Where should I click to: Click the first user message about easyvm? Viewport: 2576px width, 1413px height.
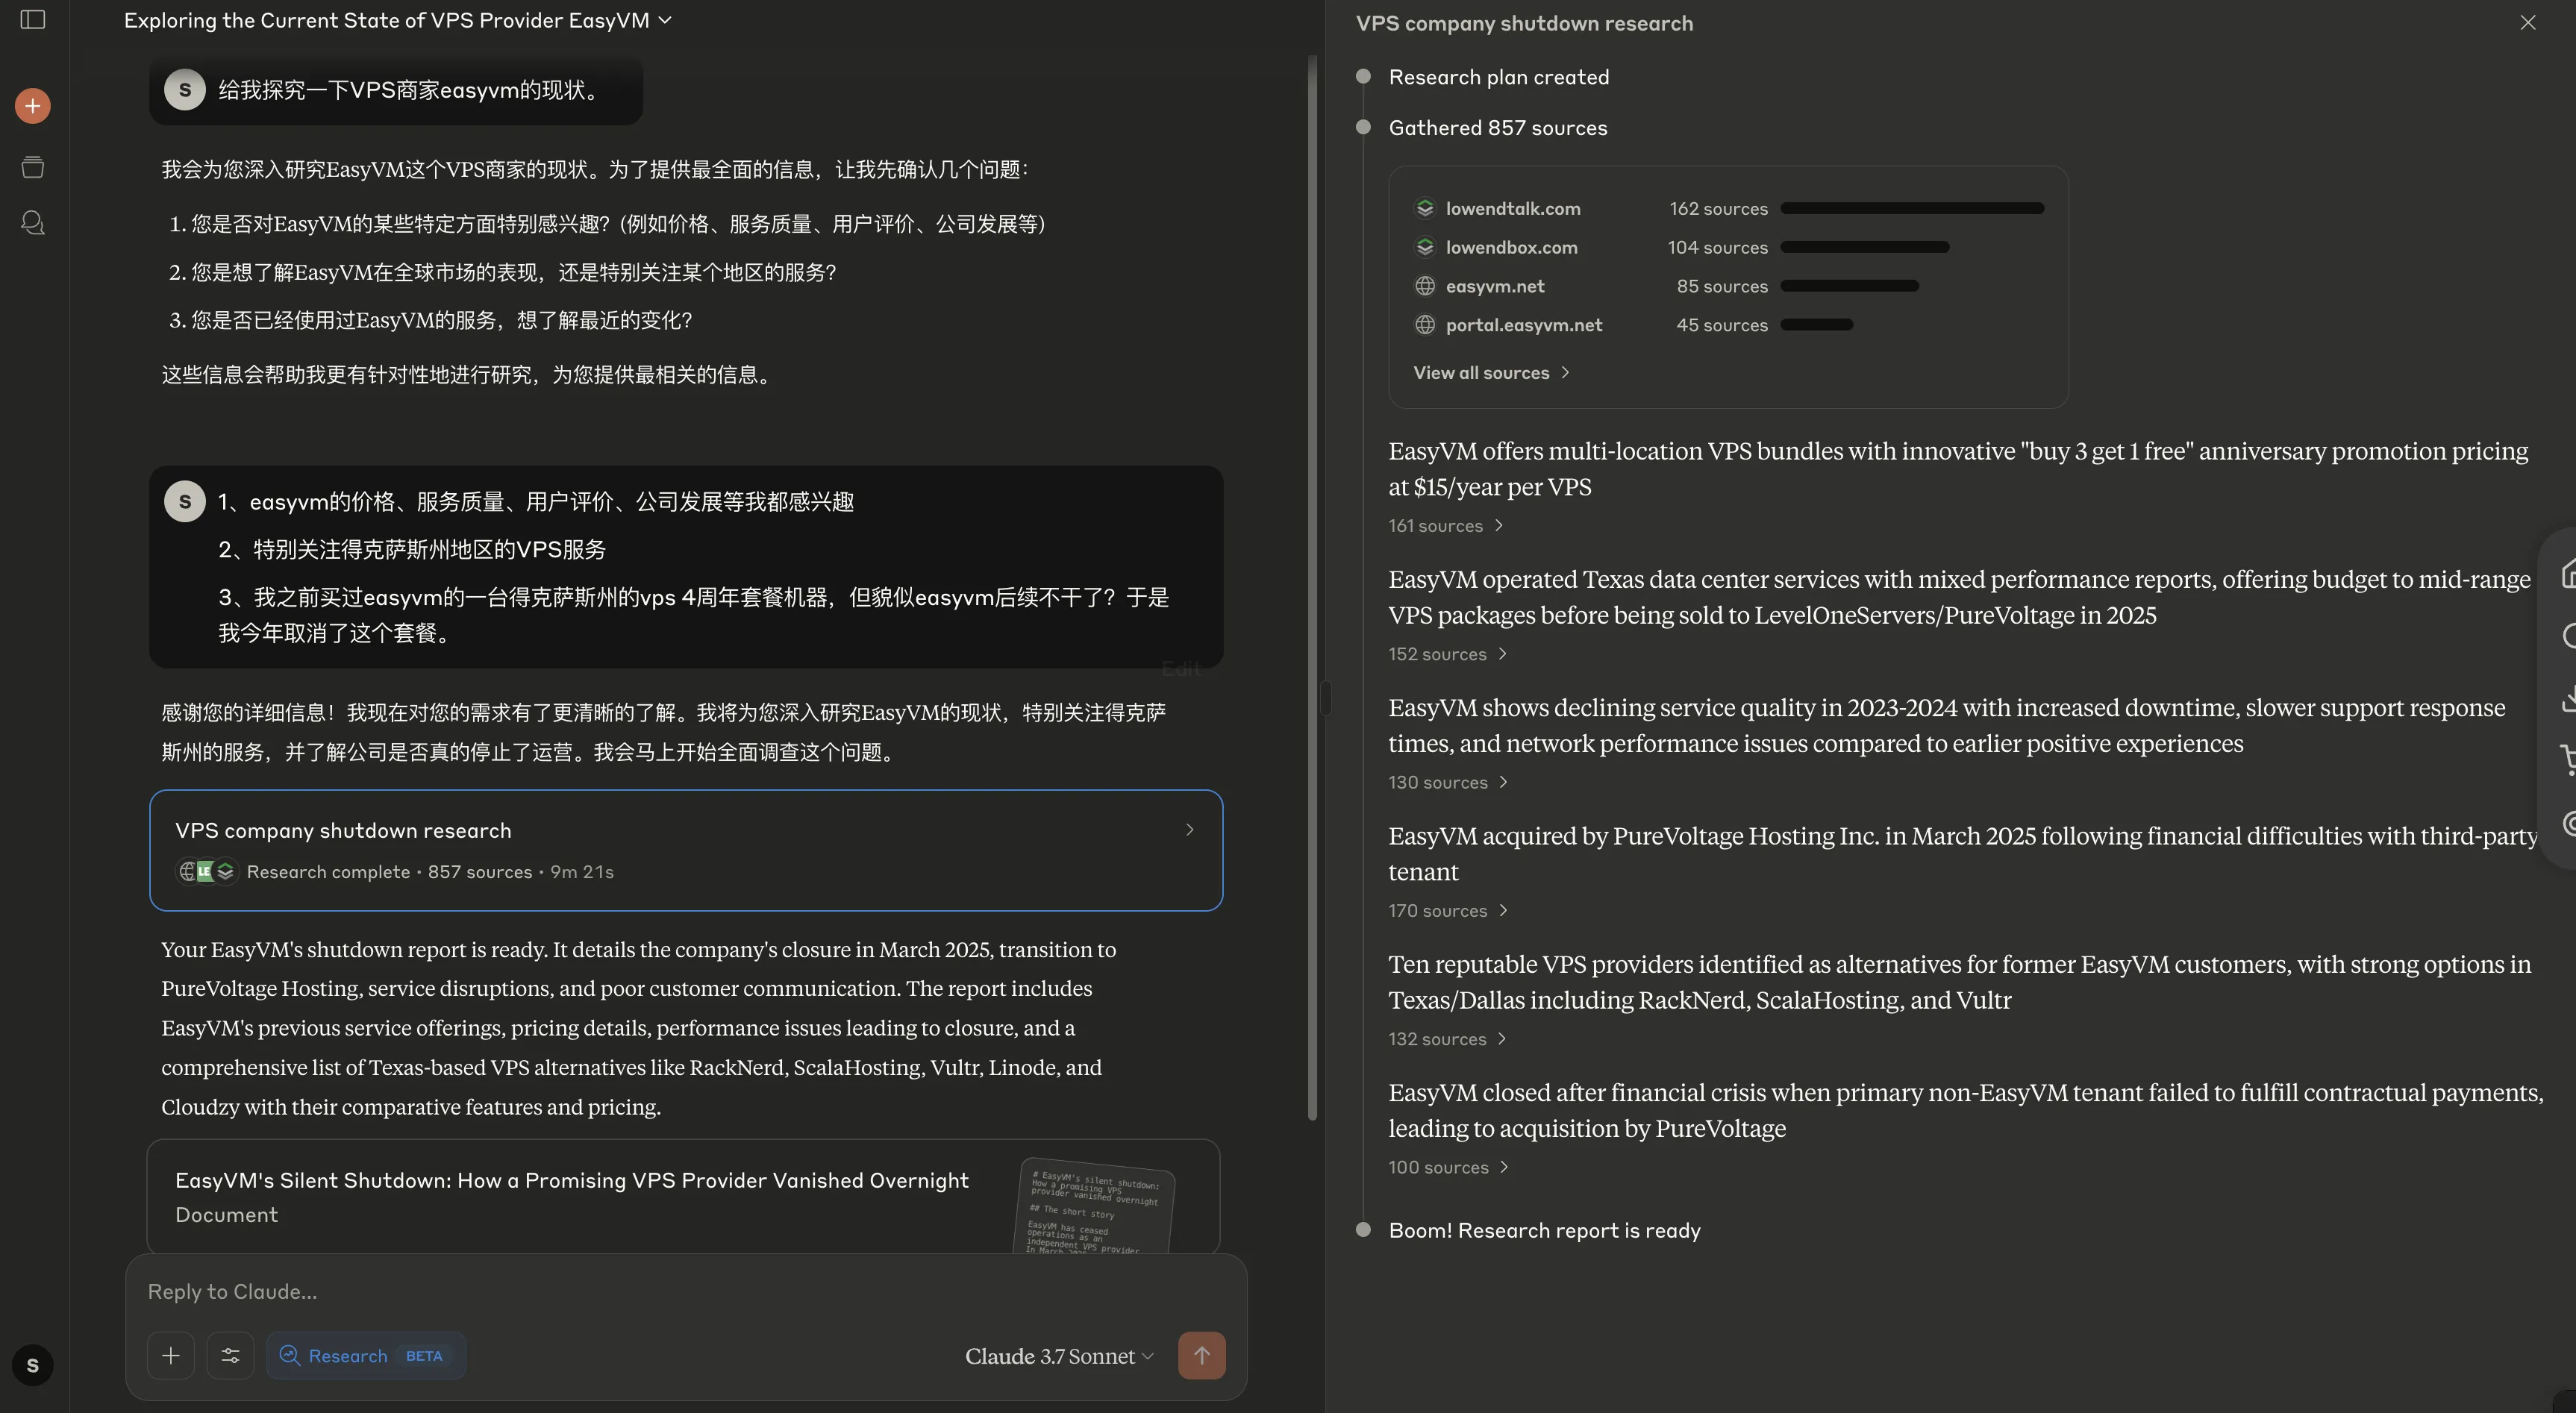pyautogui.click(x=396, y=90)
